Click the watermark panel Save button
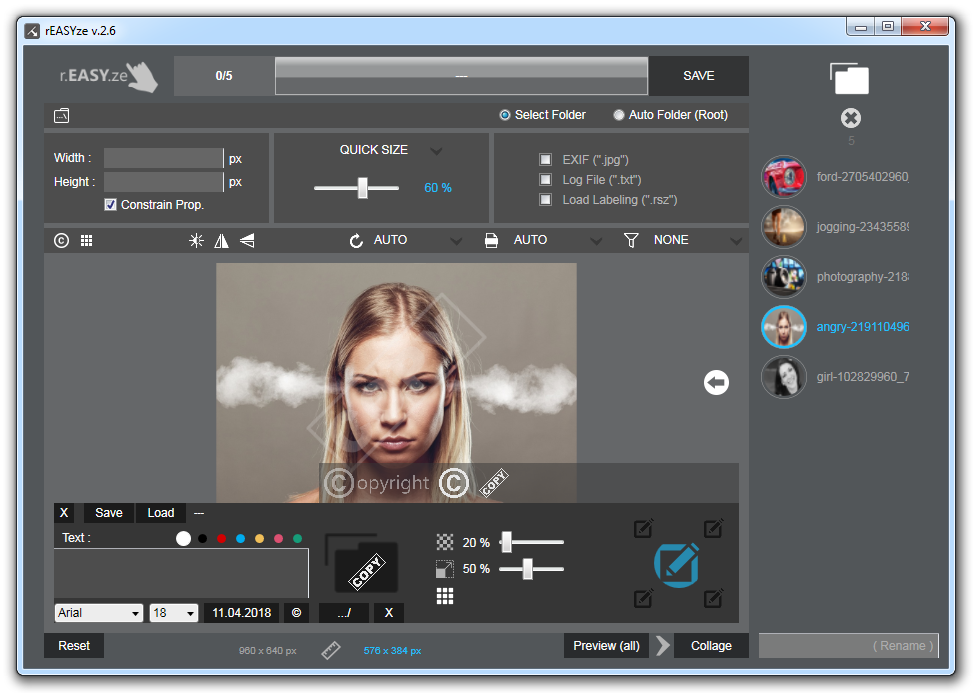This screenshot has width=974, height=695. [x=109, y=513]
